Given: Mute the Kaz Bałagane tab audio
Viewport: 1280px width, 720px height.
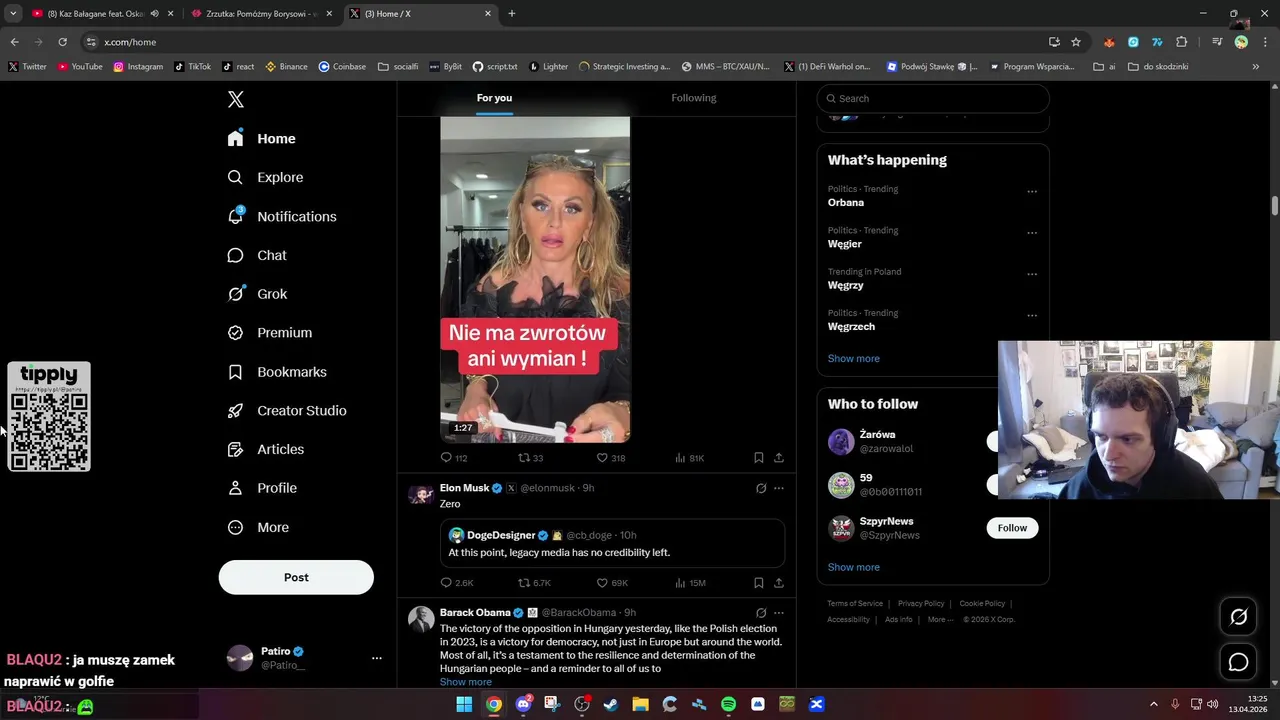Looking at the screenshot, I should (154, 14).
